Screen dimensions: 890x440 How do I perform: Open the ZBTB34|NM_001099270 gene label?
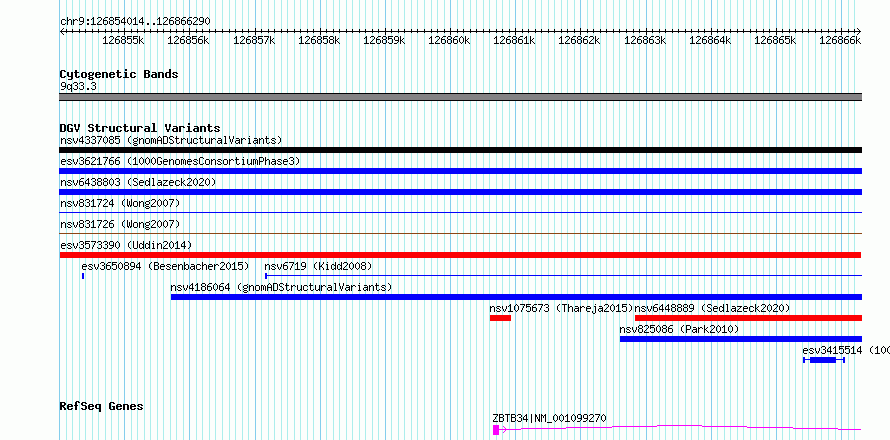click(x=549, y=418)
